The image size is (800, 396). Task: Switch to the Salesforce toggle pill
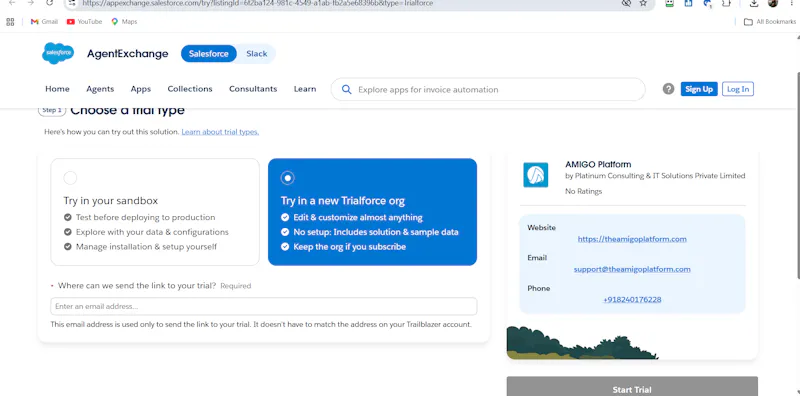tap(209, 54)
